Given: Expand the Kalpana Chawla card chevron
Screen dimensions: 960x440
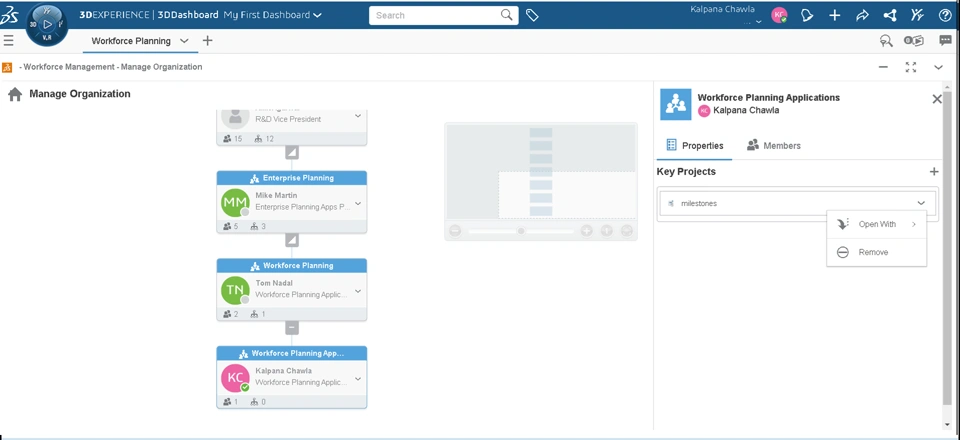Looking at the screenshot, I should (358, 378).
